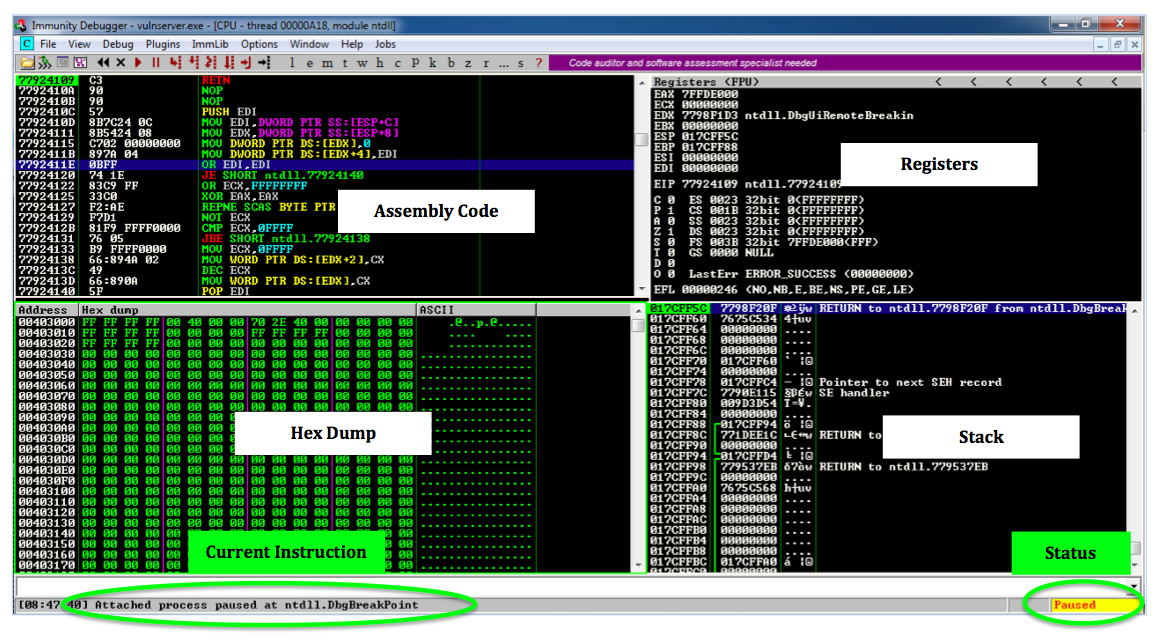Open the Debug menu
Image resolution: width=1155 pixels, height=641 pixels.
pyautogui.click(x=118, y=44)
